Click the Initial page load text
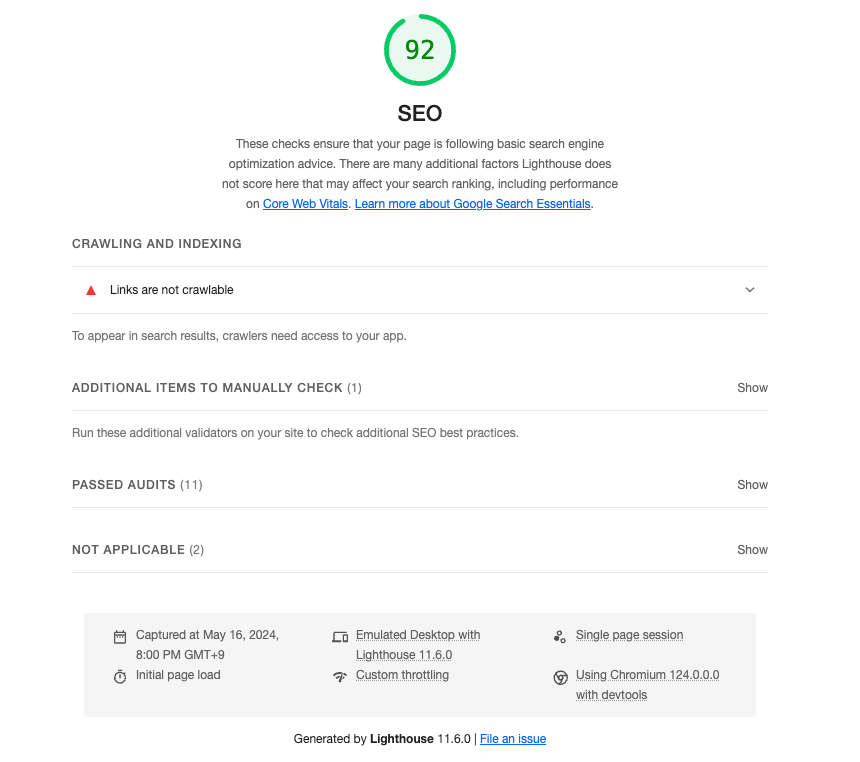Image resolution: width=860 pixels, height=762 pixels. click(178, 675)
